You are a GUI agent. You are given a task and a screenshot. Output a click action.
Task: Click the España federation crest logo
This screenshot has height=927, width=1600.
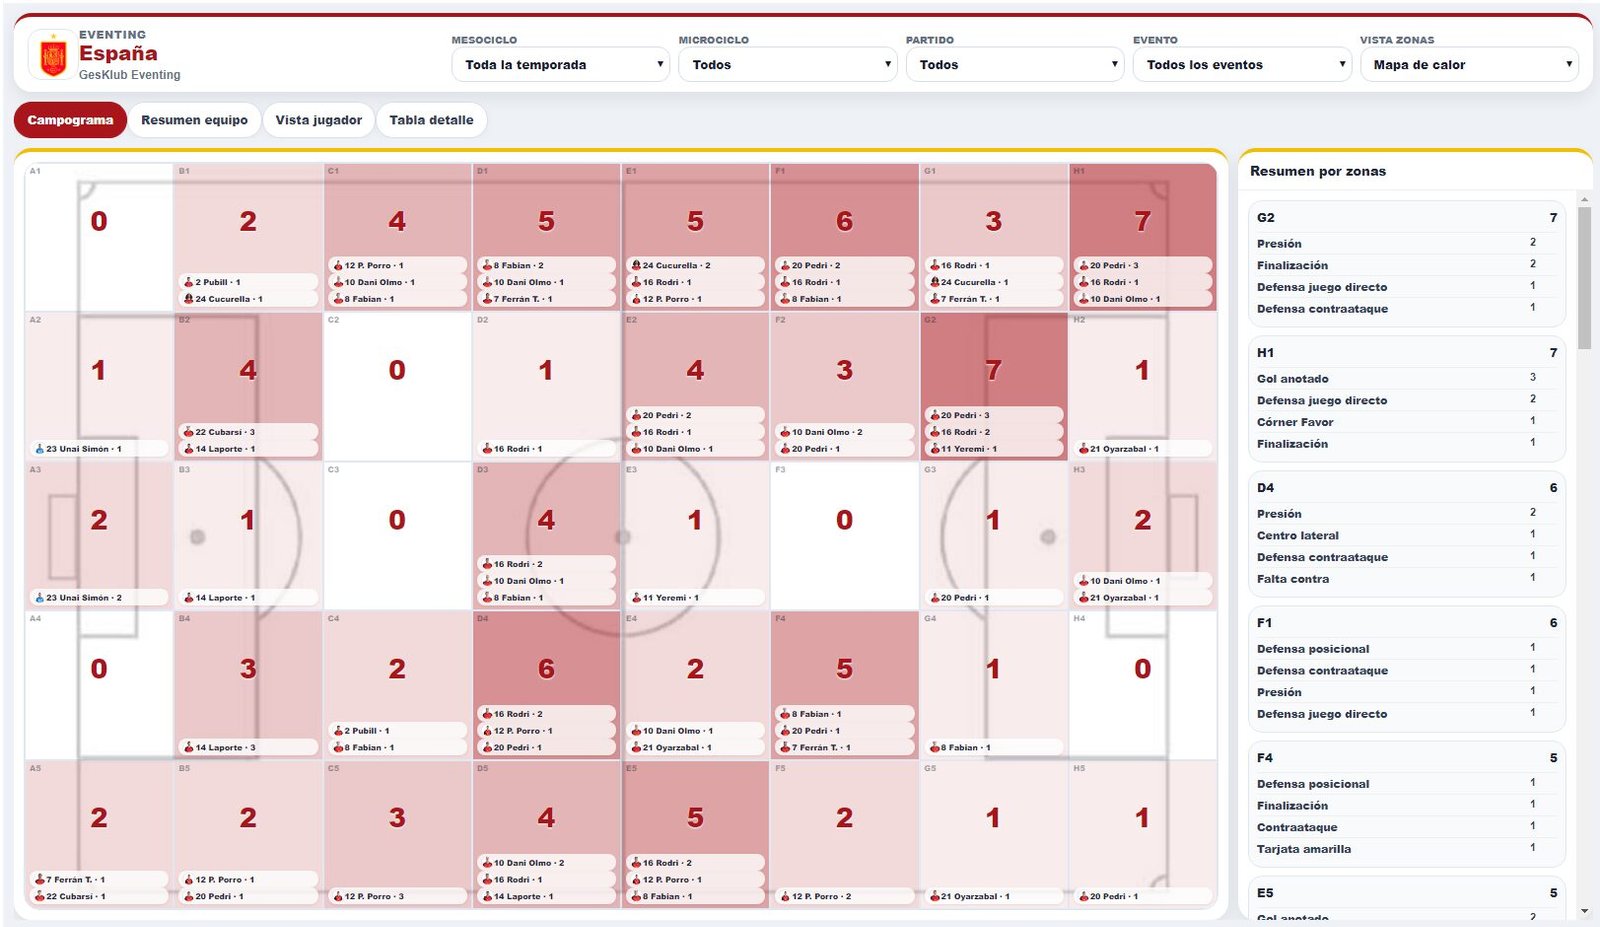(53, 55)
